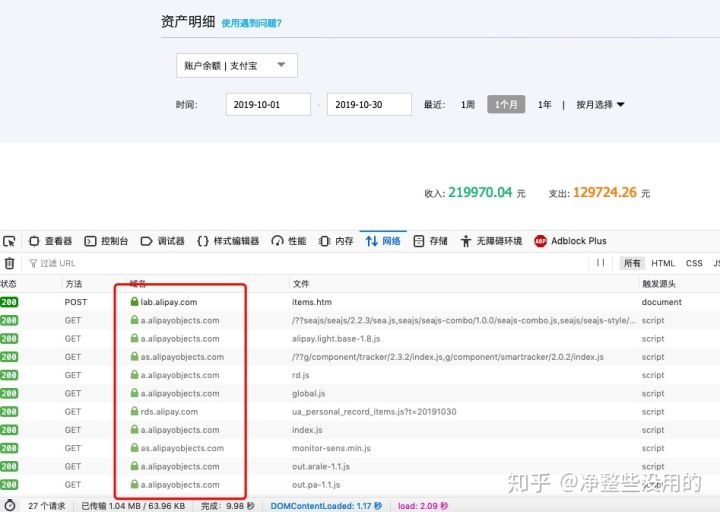Select the rd.js request row
Screen dimensions: 720x512
[x=360, y=375]
